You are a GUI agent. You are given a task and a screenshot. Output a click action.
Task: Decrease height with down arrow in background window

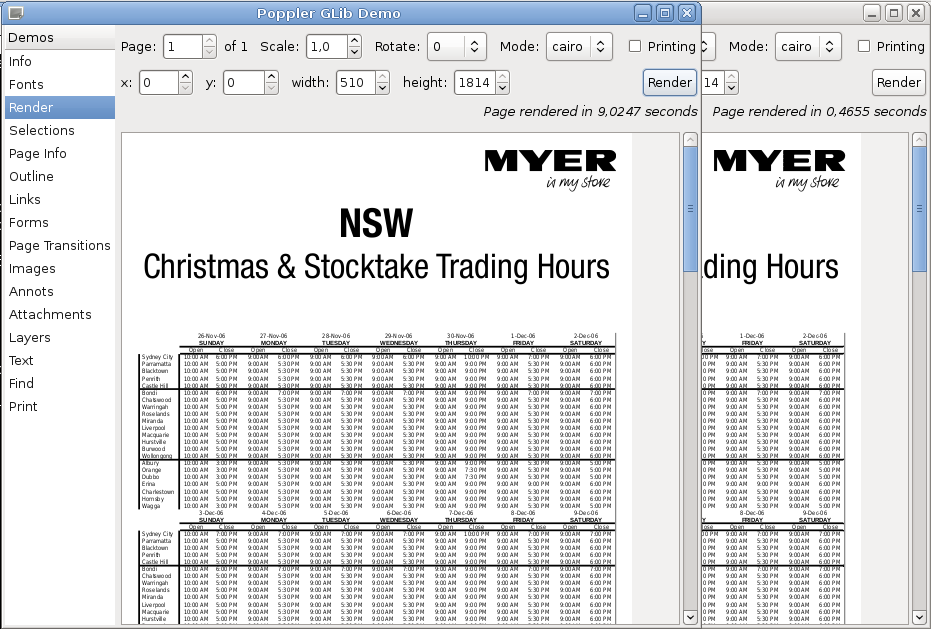732,88
